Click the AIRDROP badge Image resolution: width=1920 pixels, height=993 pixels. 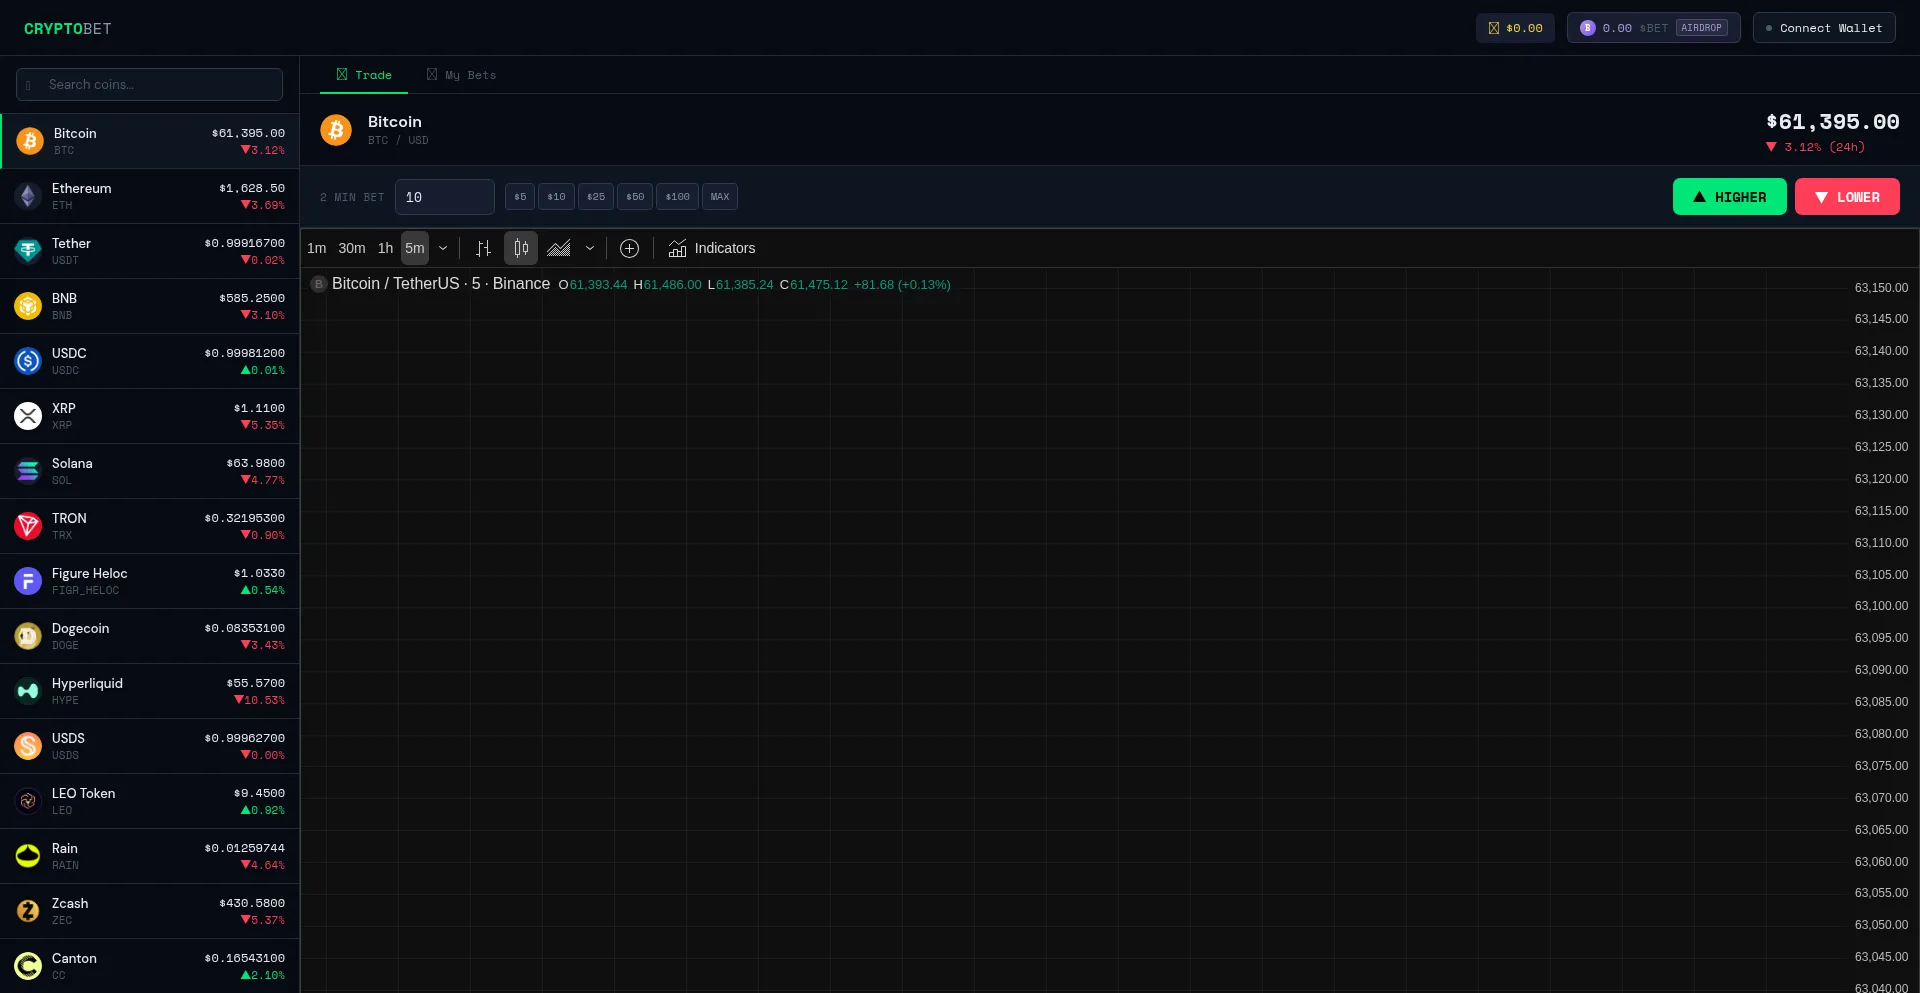click(1701, 28)
